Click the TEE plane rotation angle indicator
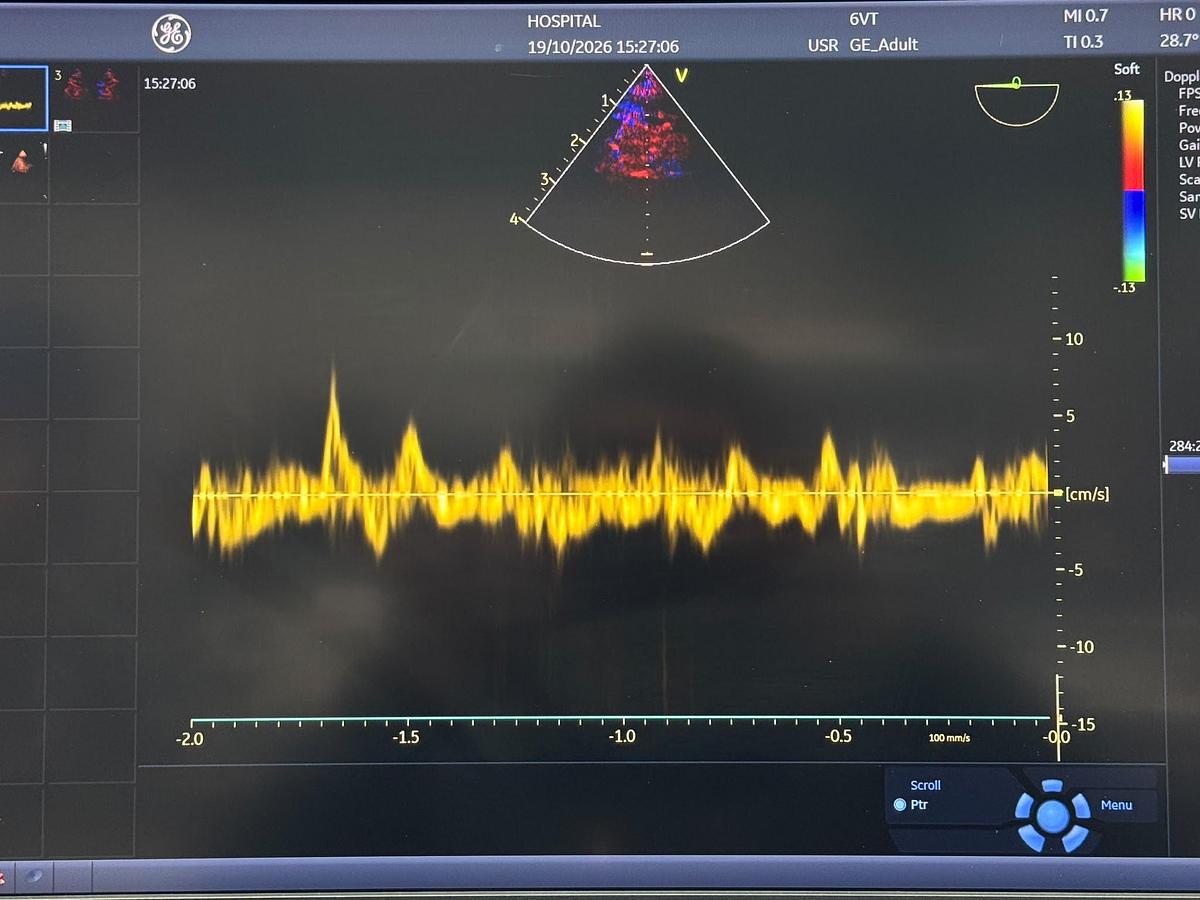1200x900 pixels. 1016,101
